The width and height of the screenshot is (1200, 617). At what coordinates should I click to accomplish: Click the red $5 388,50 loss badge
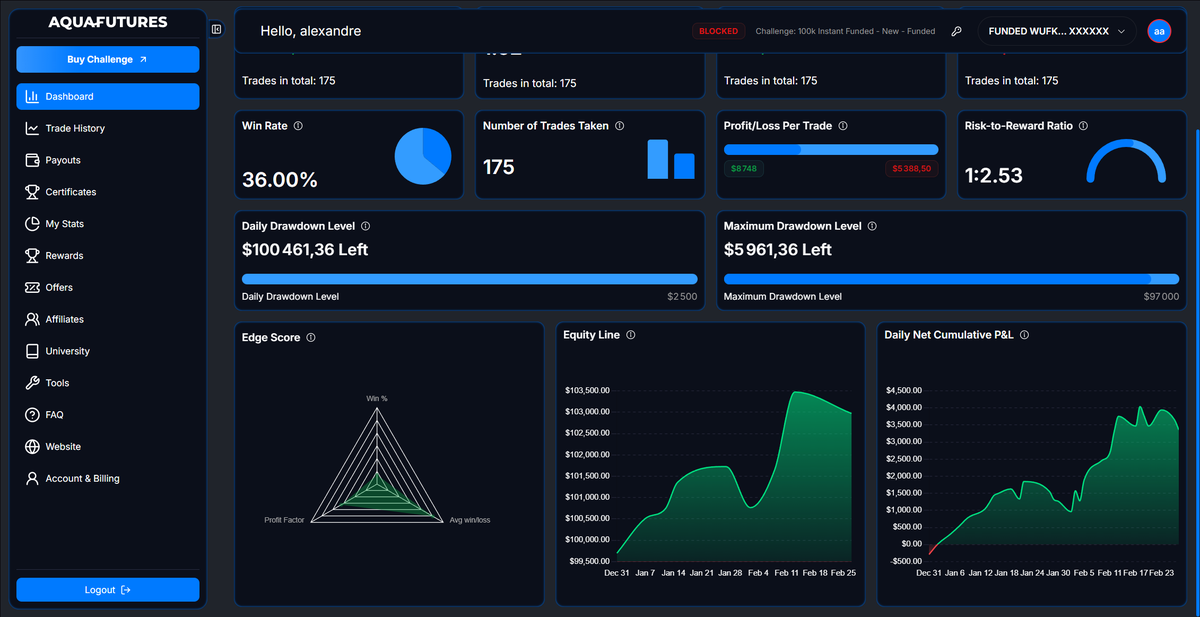[x=912, y=169]
